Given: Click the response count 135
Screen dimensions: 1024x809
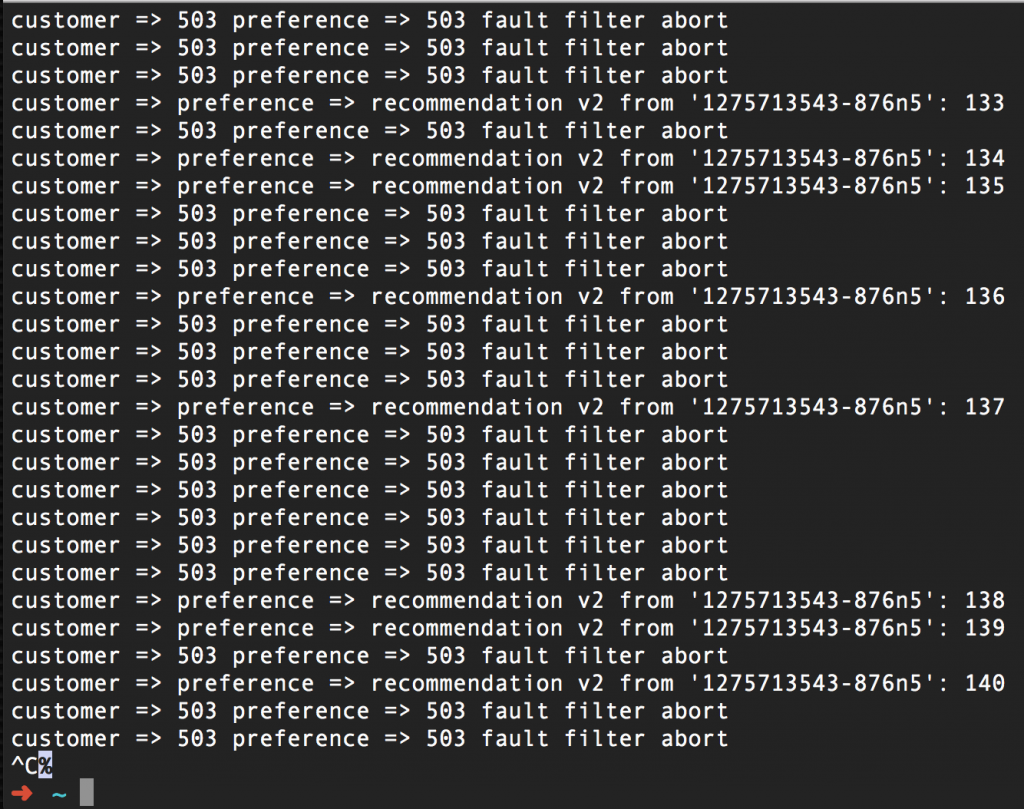Looking at the screenshot, I should pyautogui.click(x=985, y=186).
